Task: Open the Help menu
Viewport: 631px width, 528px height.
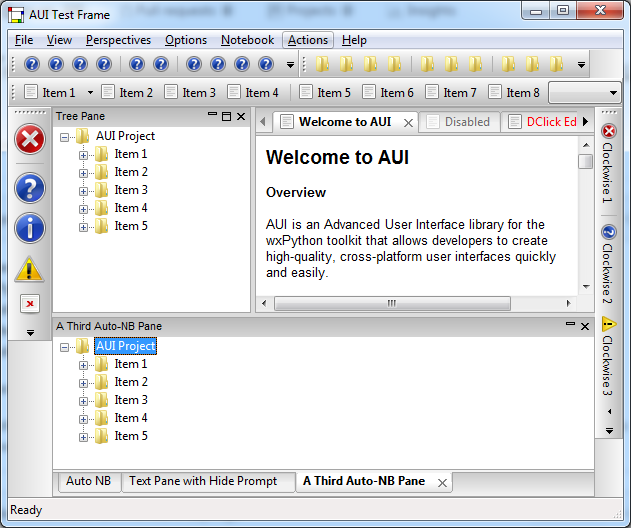Action: [354, 40]
